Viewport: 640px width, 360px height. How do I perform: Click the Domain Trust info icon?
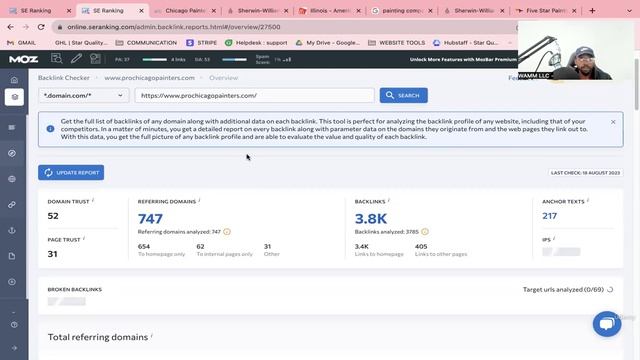(x=93, y=200)
